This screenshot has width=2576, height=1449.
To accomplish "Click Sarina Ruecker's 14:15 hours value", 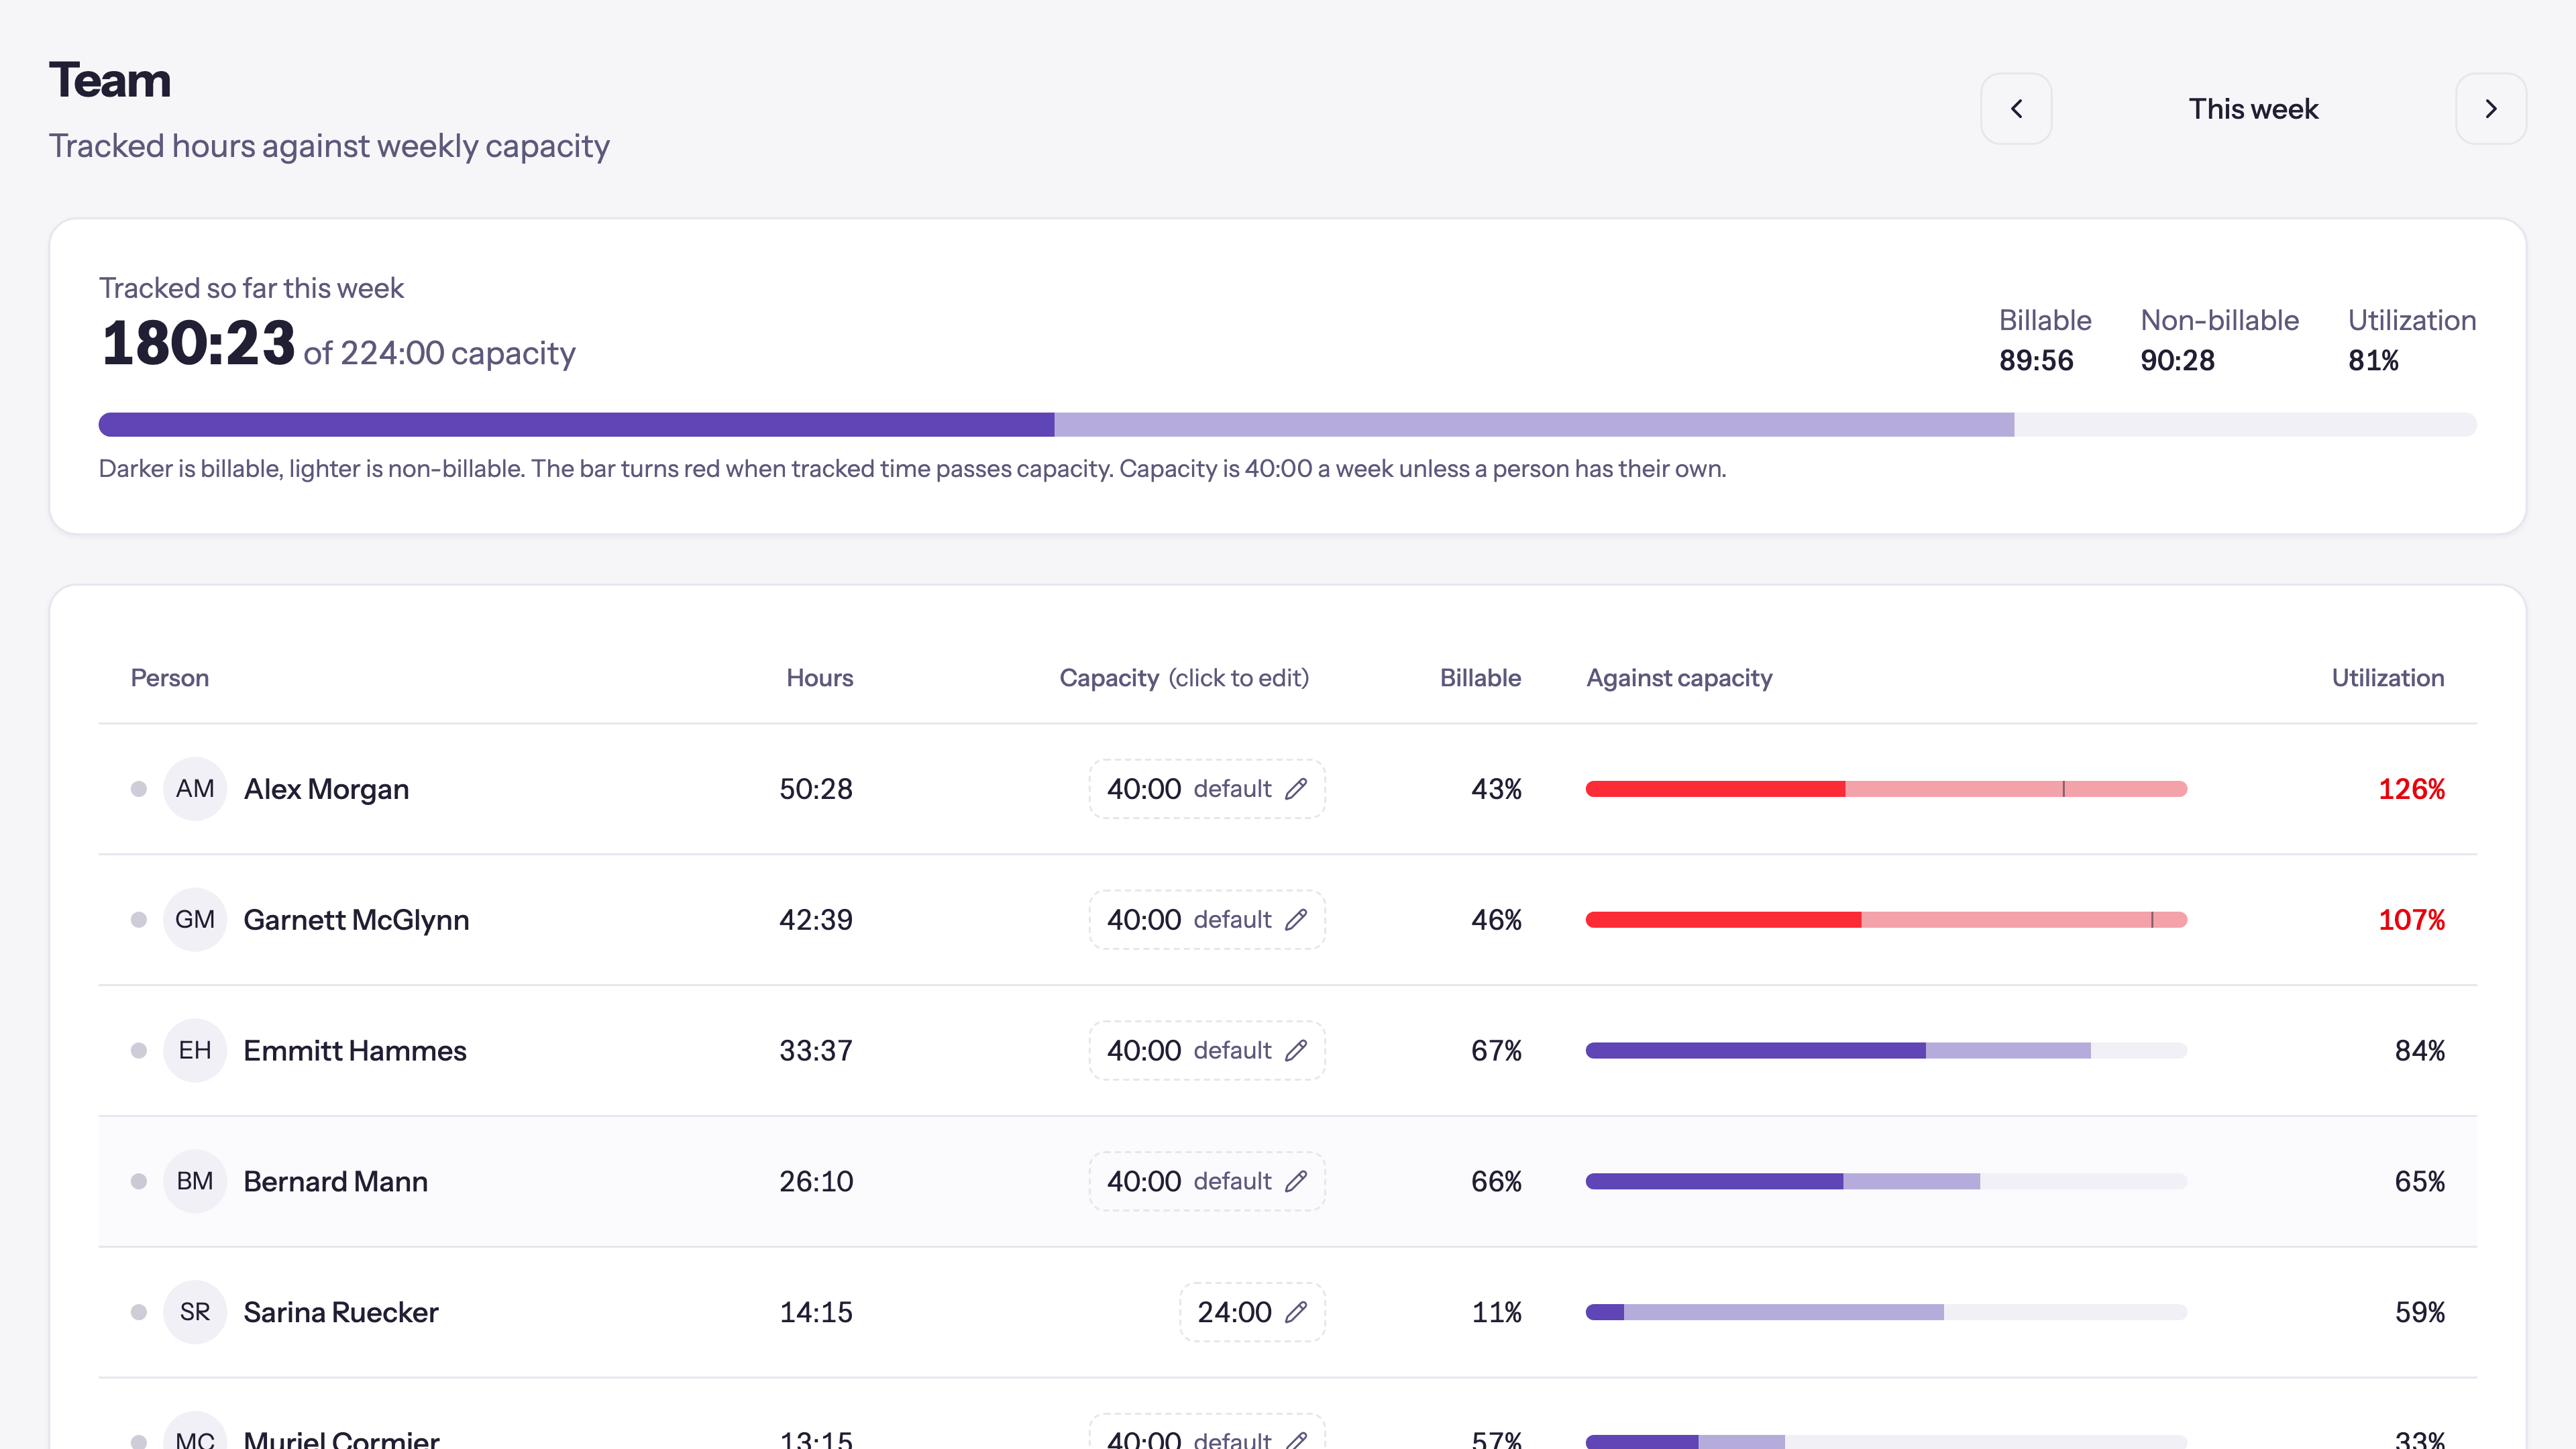I will [x=816, y=1312].
